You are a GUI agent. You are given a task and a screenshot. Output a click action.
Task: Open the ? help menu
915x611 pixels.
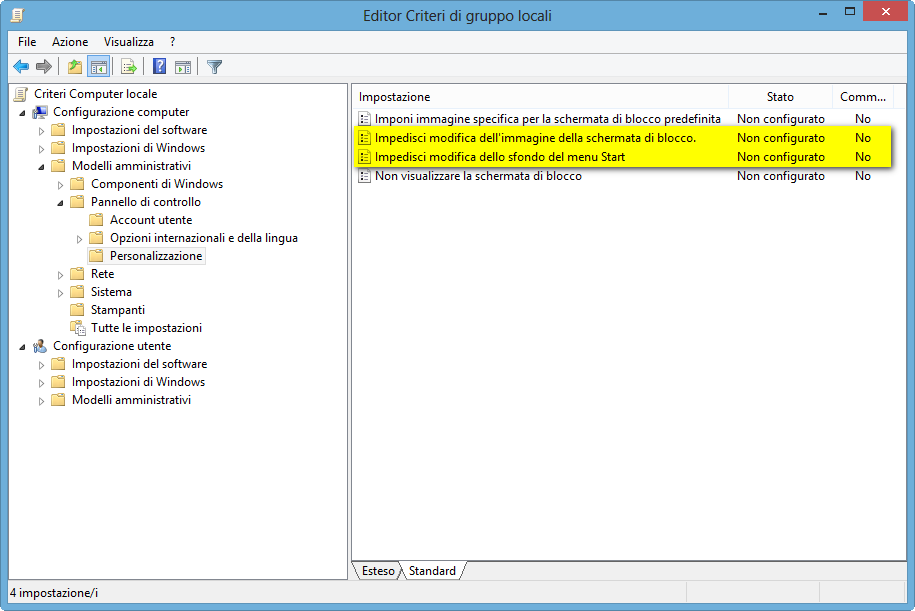tap(172, 42)
